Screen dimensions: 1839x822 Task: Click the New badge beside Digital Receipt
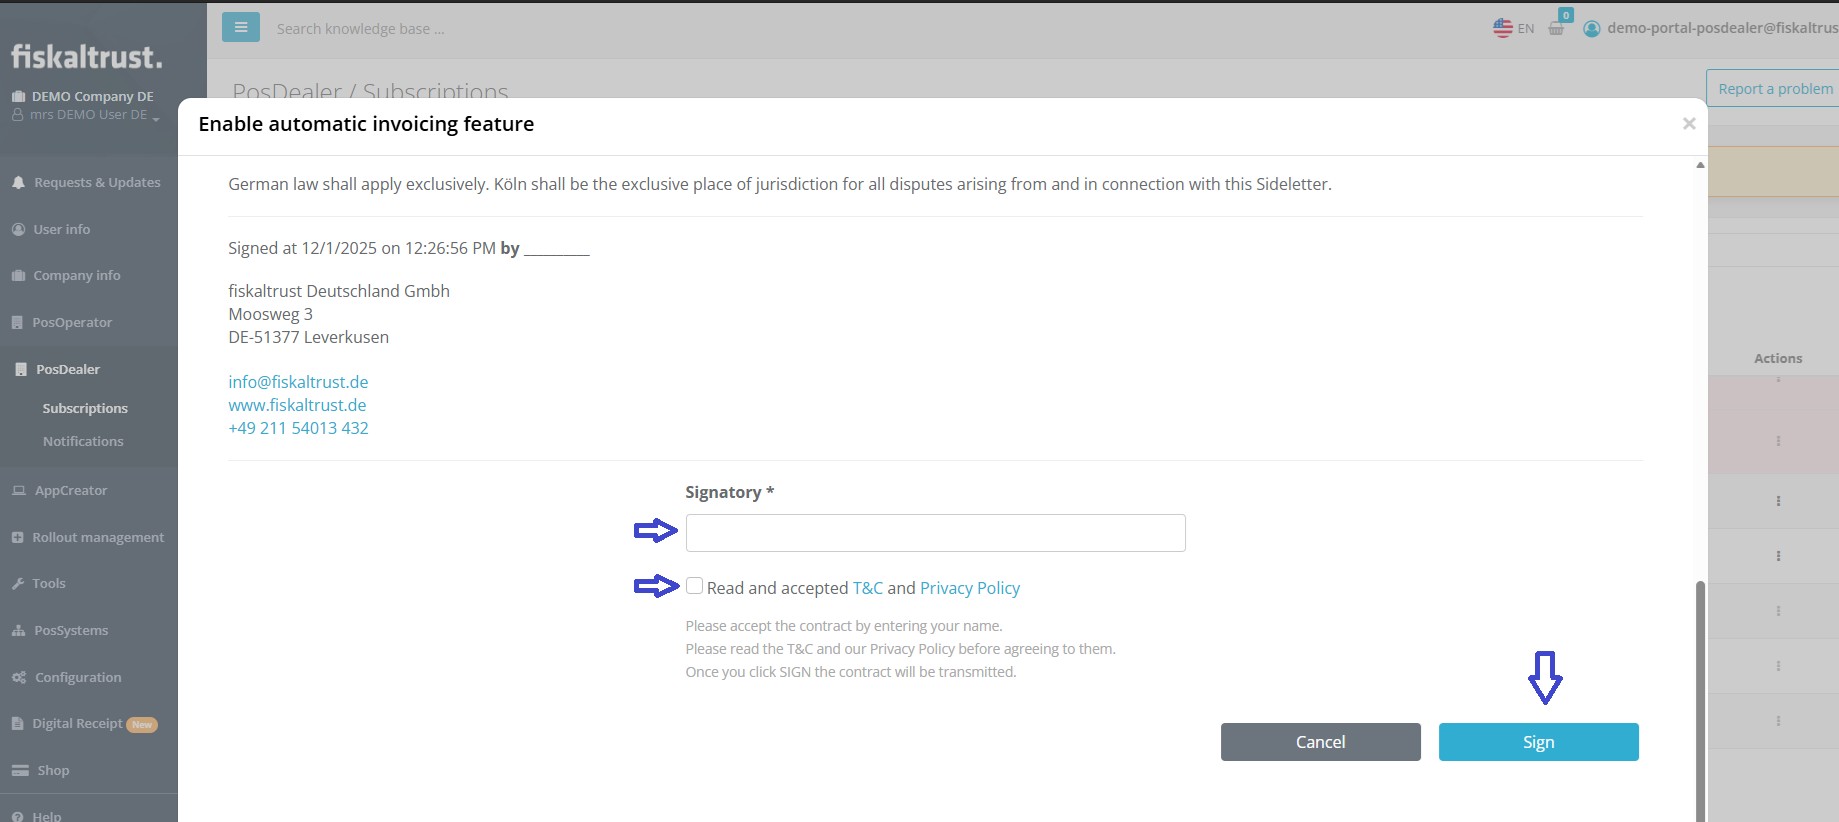[142, 725]
